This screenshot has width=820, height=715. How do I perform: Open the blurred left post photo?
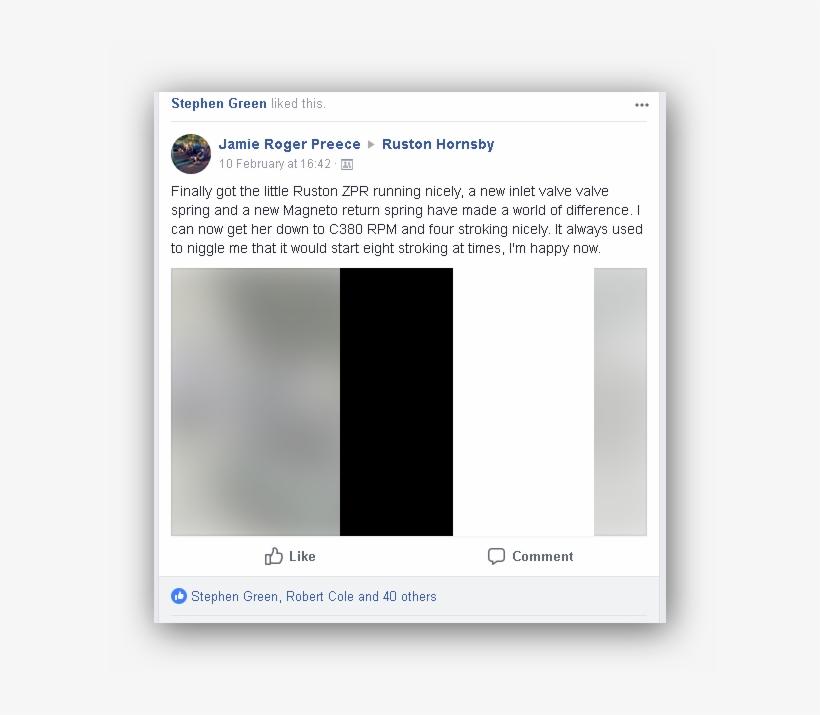click(255, 402)
